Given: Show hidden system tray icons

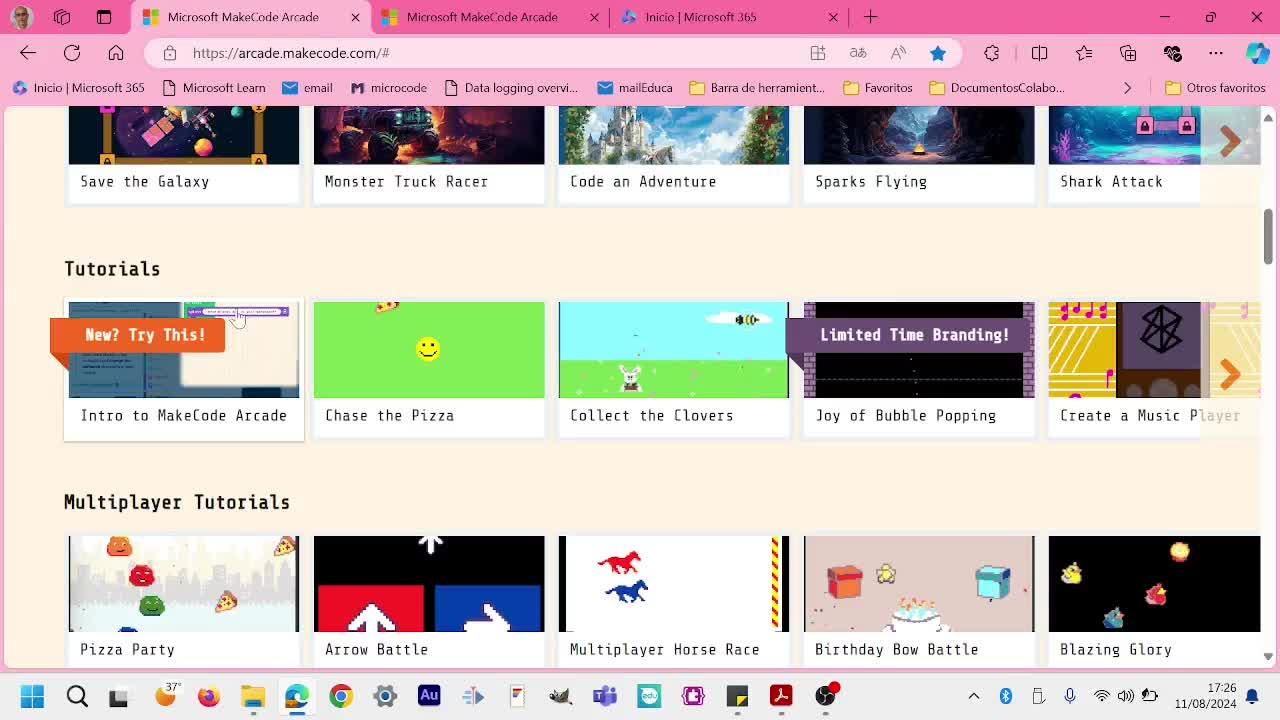Looking at the screenshot, I should point(974,696).
